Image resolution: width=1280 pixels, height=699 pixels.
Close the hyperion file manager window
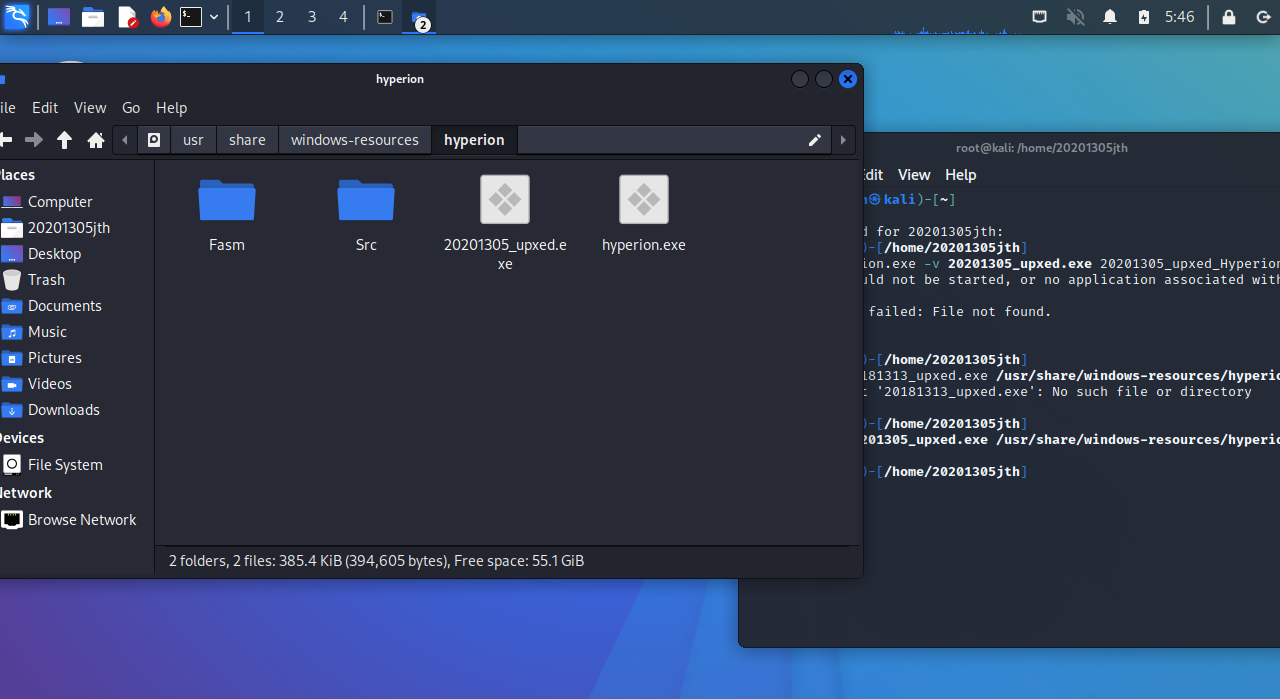[x=848, y=79]
